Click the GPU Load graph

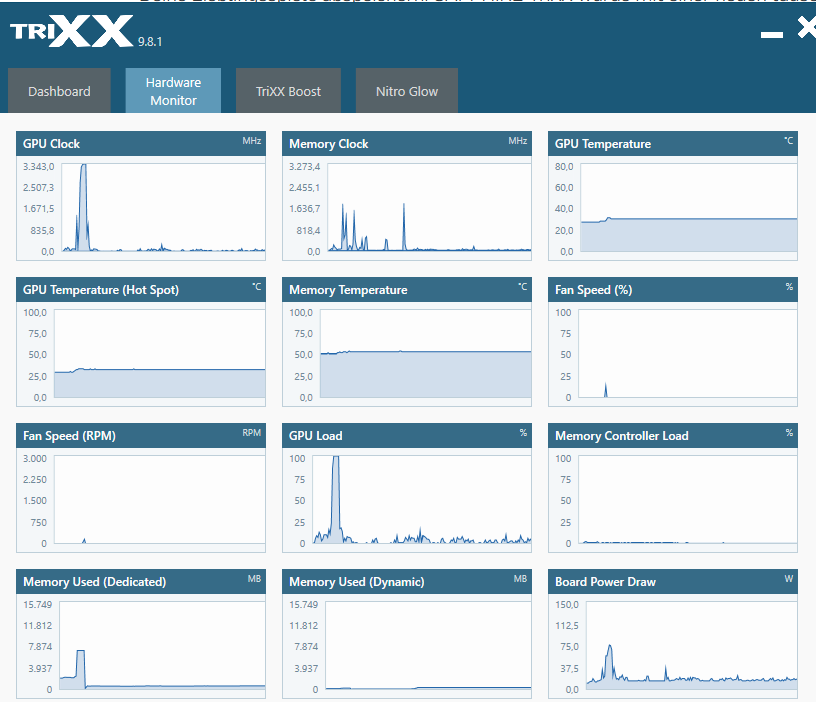click(422, 500)
